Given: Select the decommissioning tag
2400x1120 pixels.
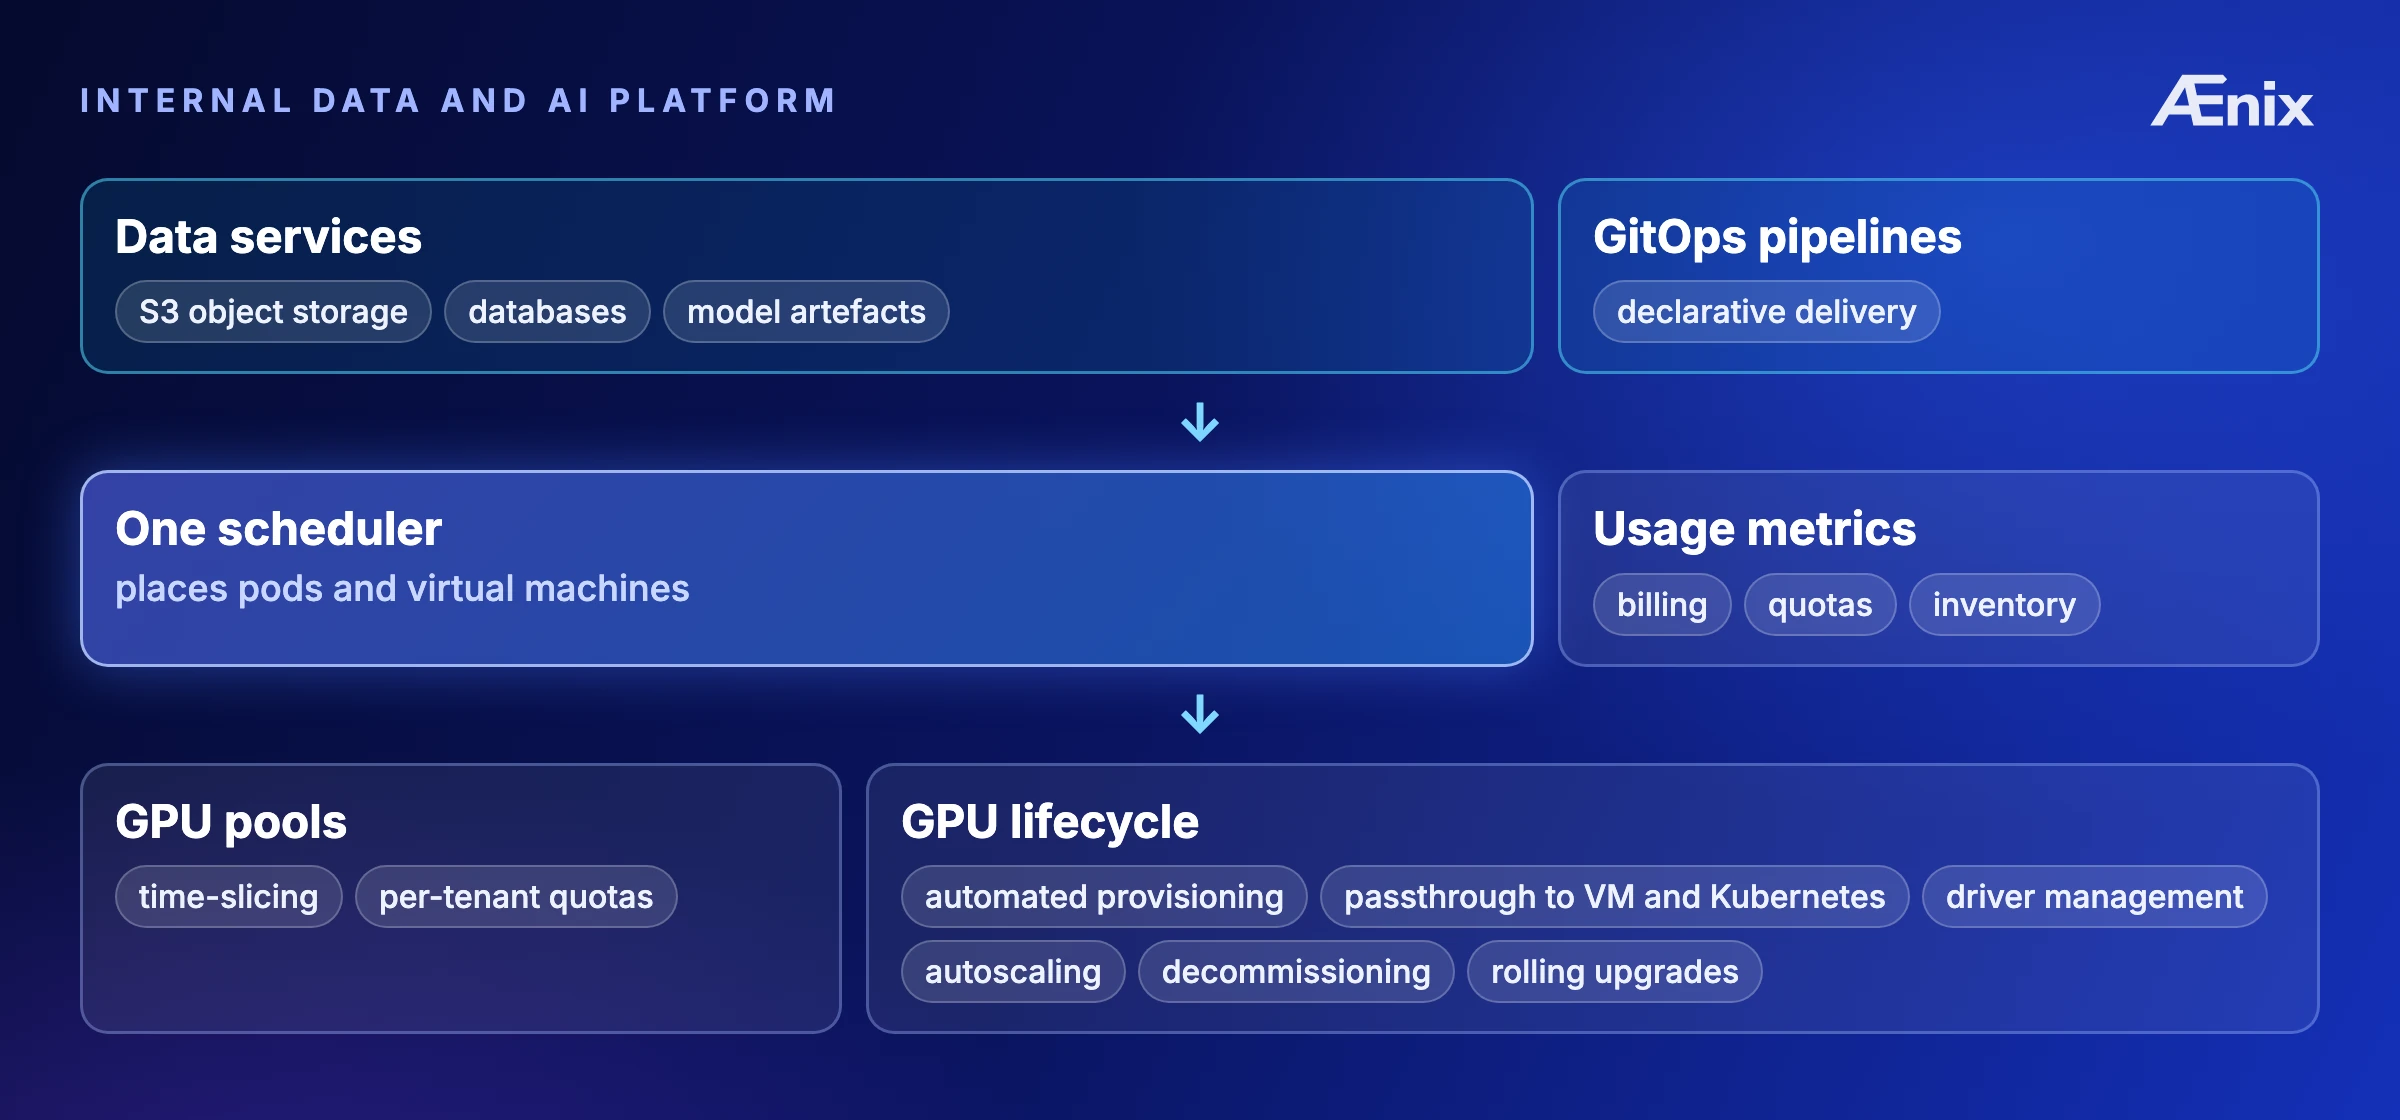Looking at the screenshot, I should (x=1296, y=972).
